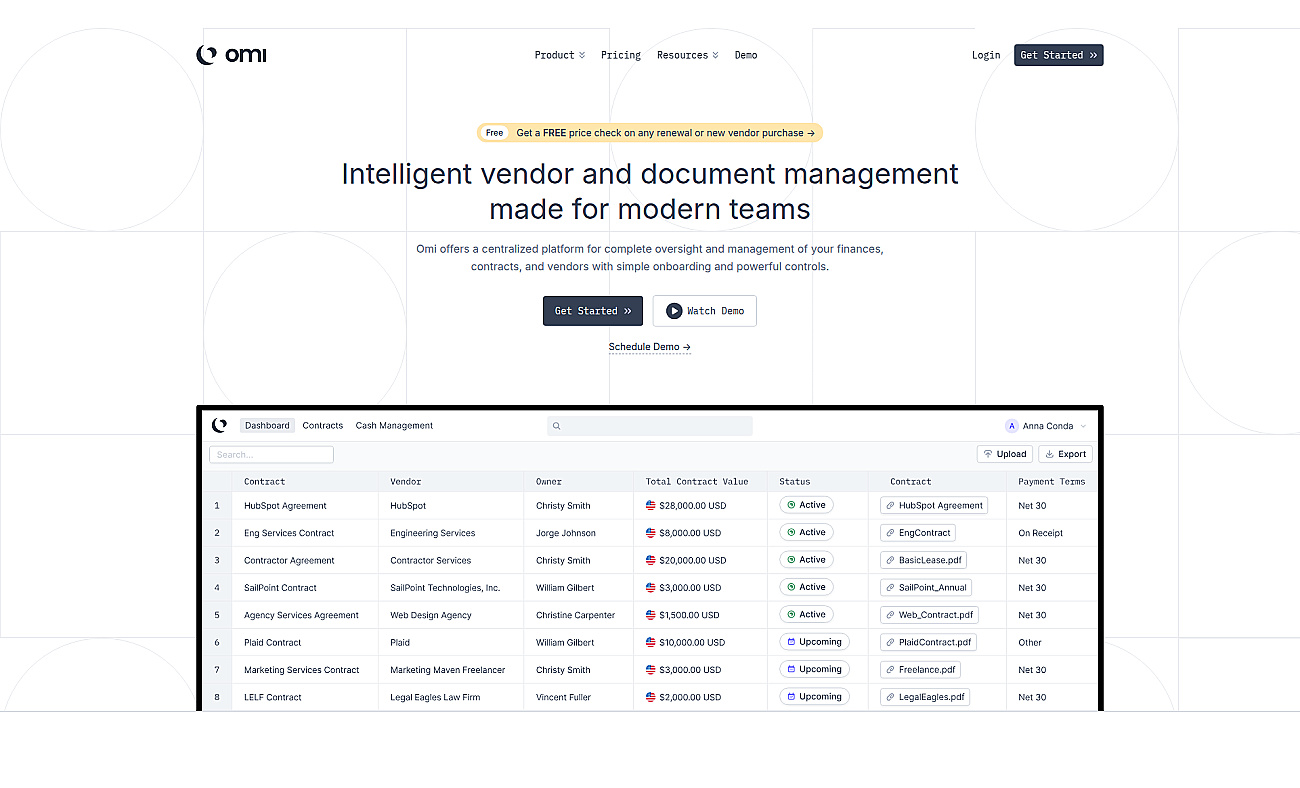
Task: Click the Vendor column header
Action: [406, 481]
